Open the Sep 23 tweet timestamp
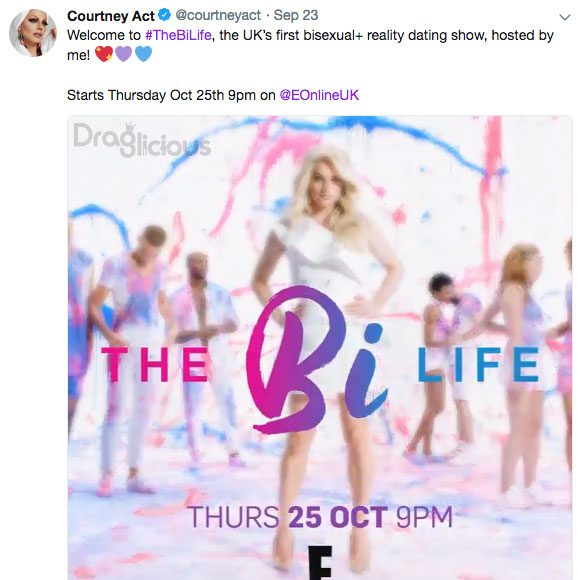This screenshot has width=582, height=580. [295, 16]
